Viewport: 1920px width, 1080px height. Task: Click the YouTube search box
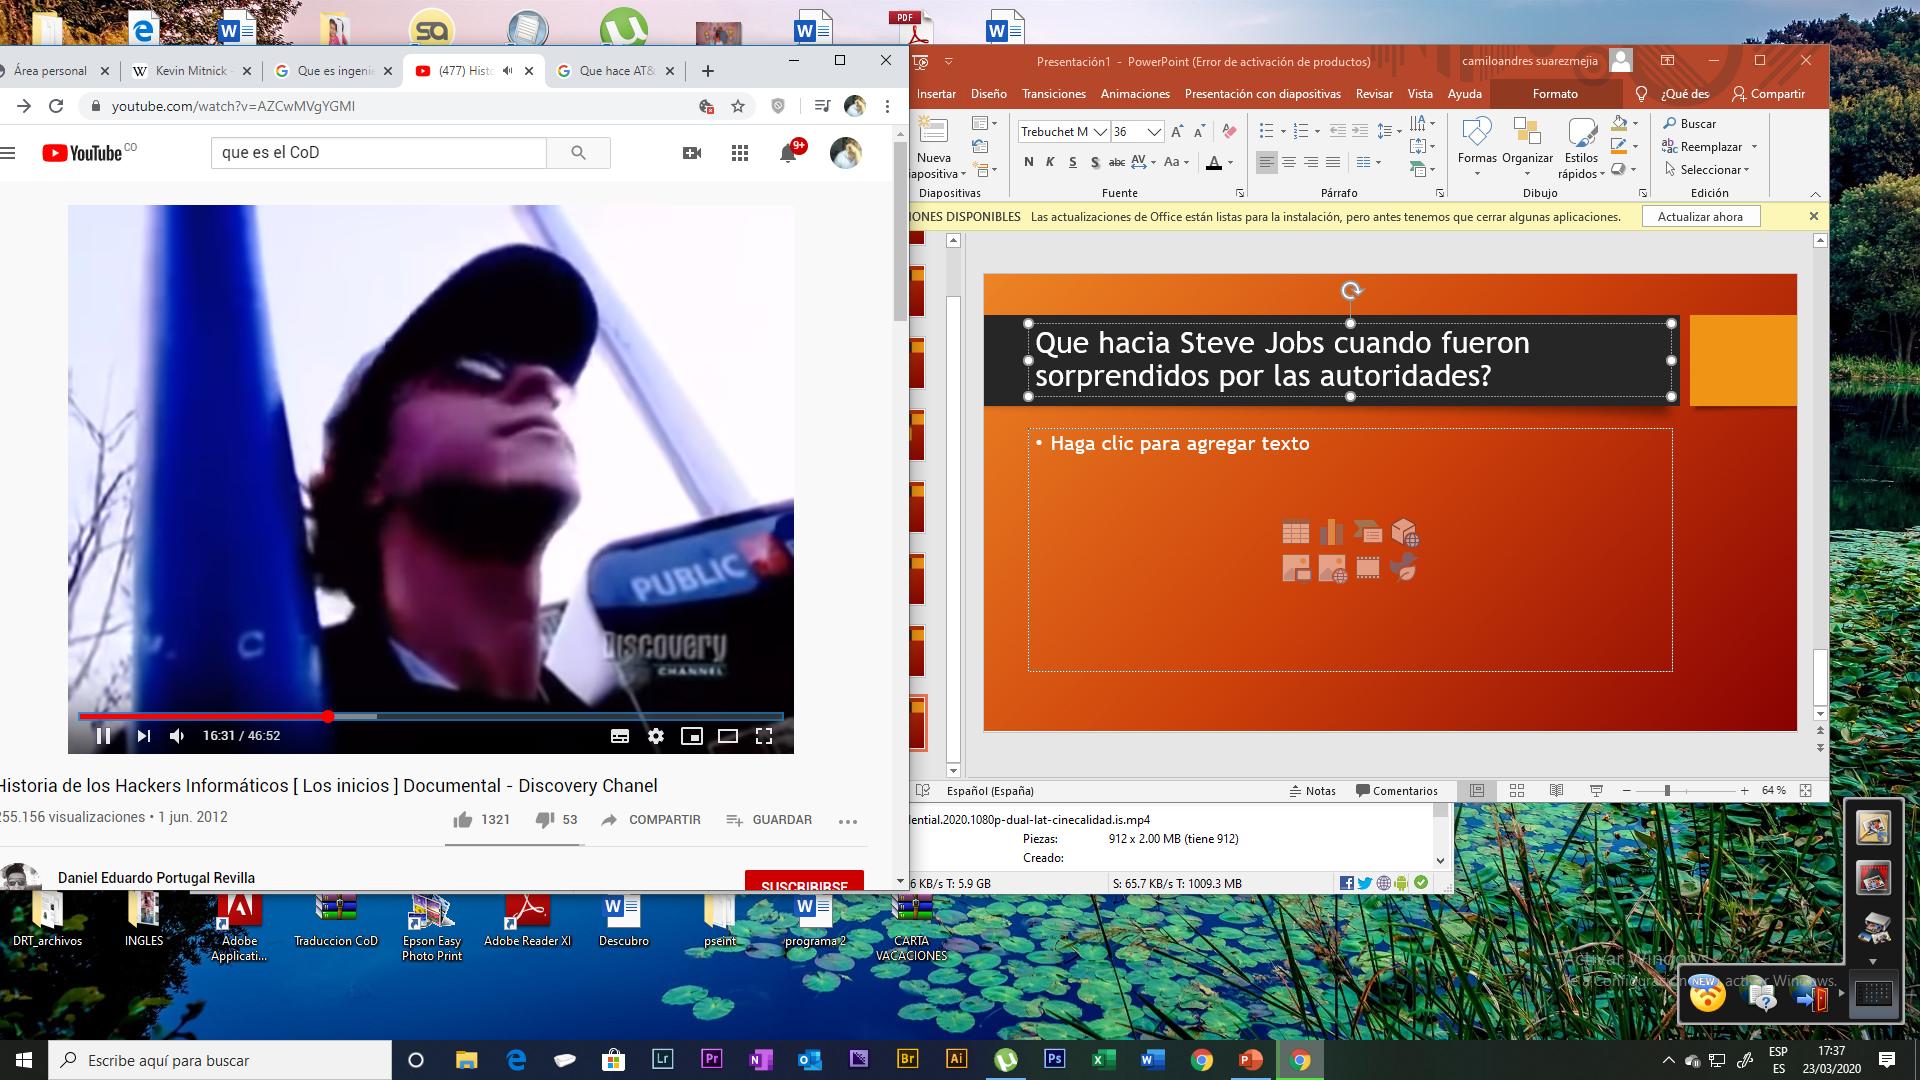pos(378,153)
